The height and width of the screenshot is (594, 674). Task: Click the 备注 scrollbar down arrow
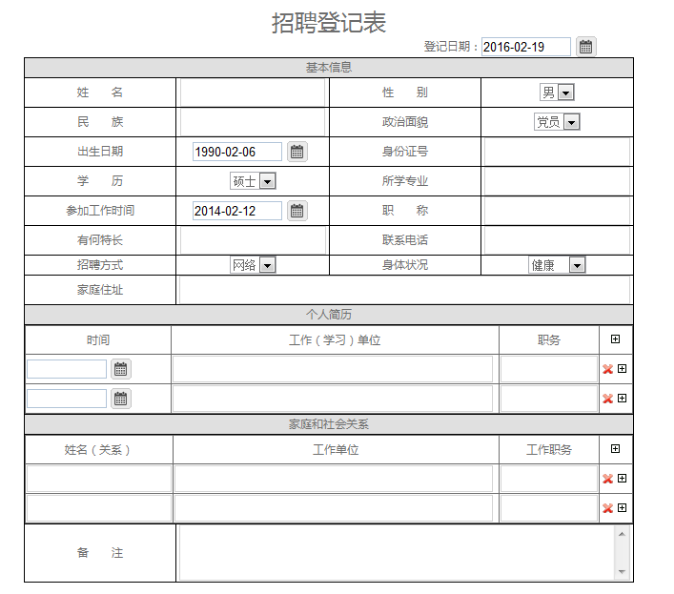622,572
